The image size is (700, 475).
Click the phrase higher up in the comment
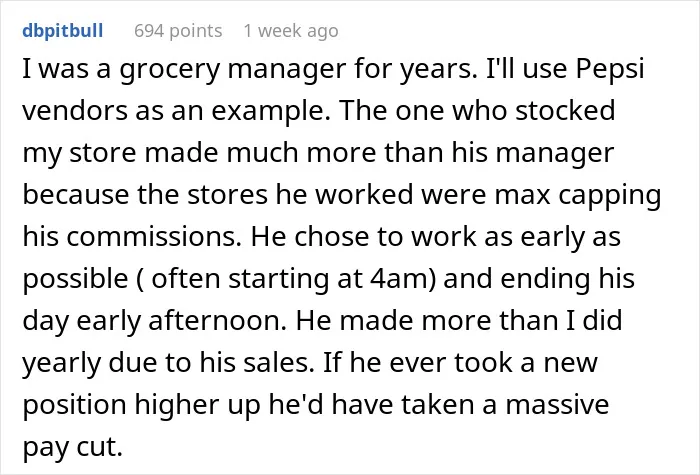point(197,405)
